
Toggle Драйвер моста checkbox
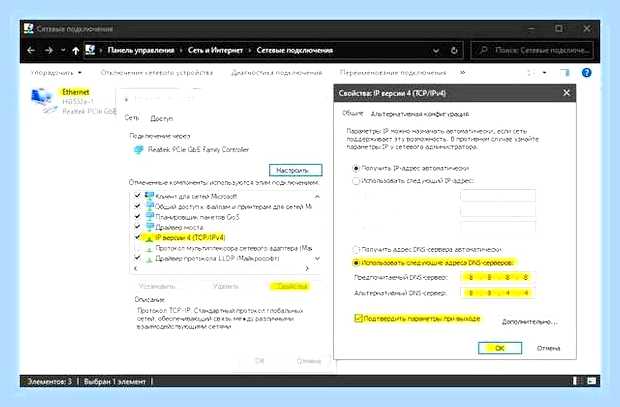(137, 227)
